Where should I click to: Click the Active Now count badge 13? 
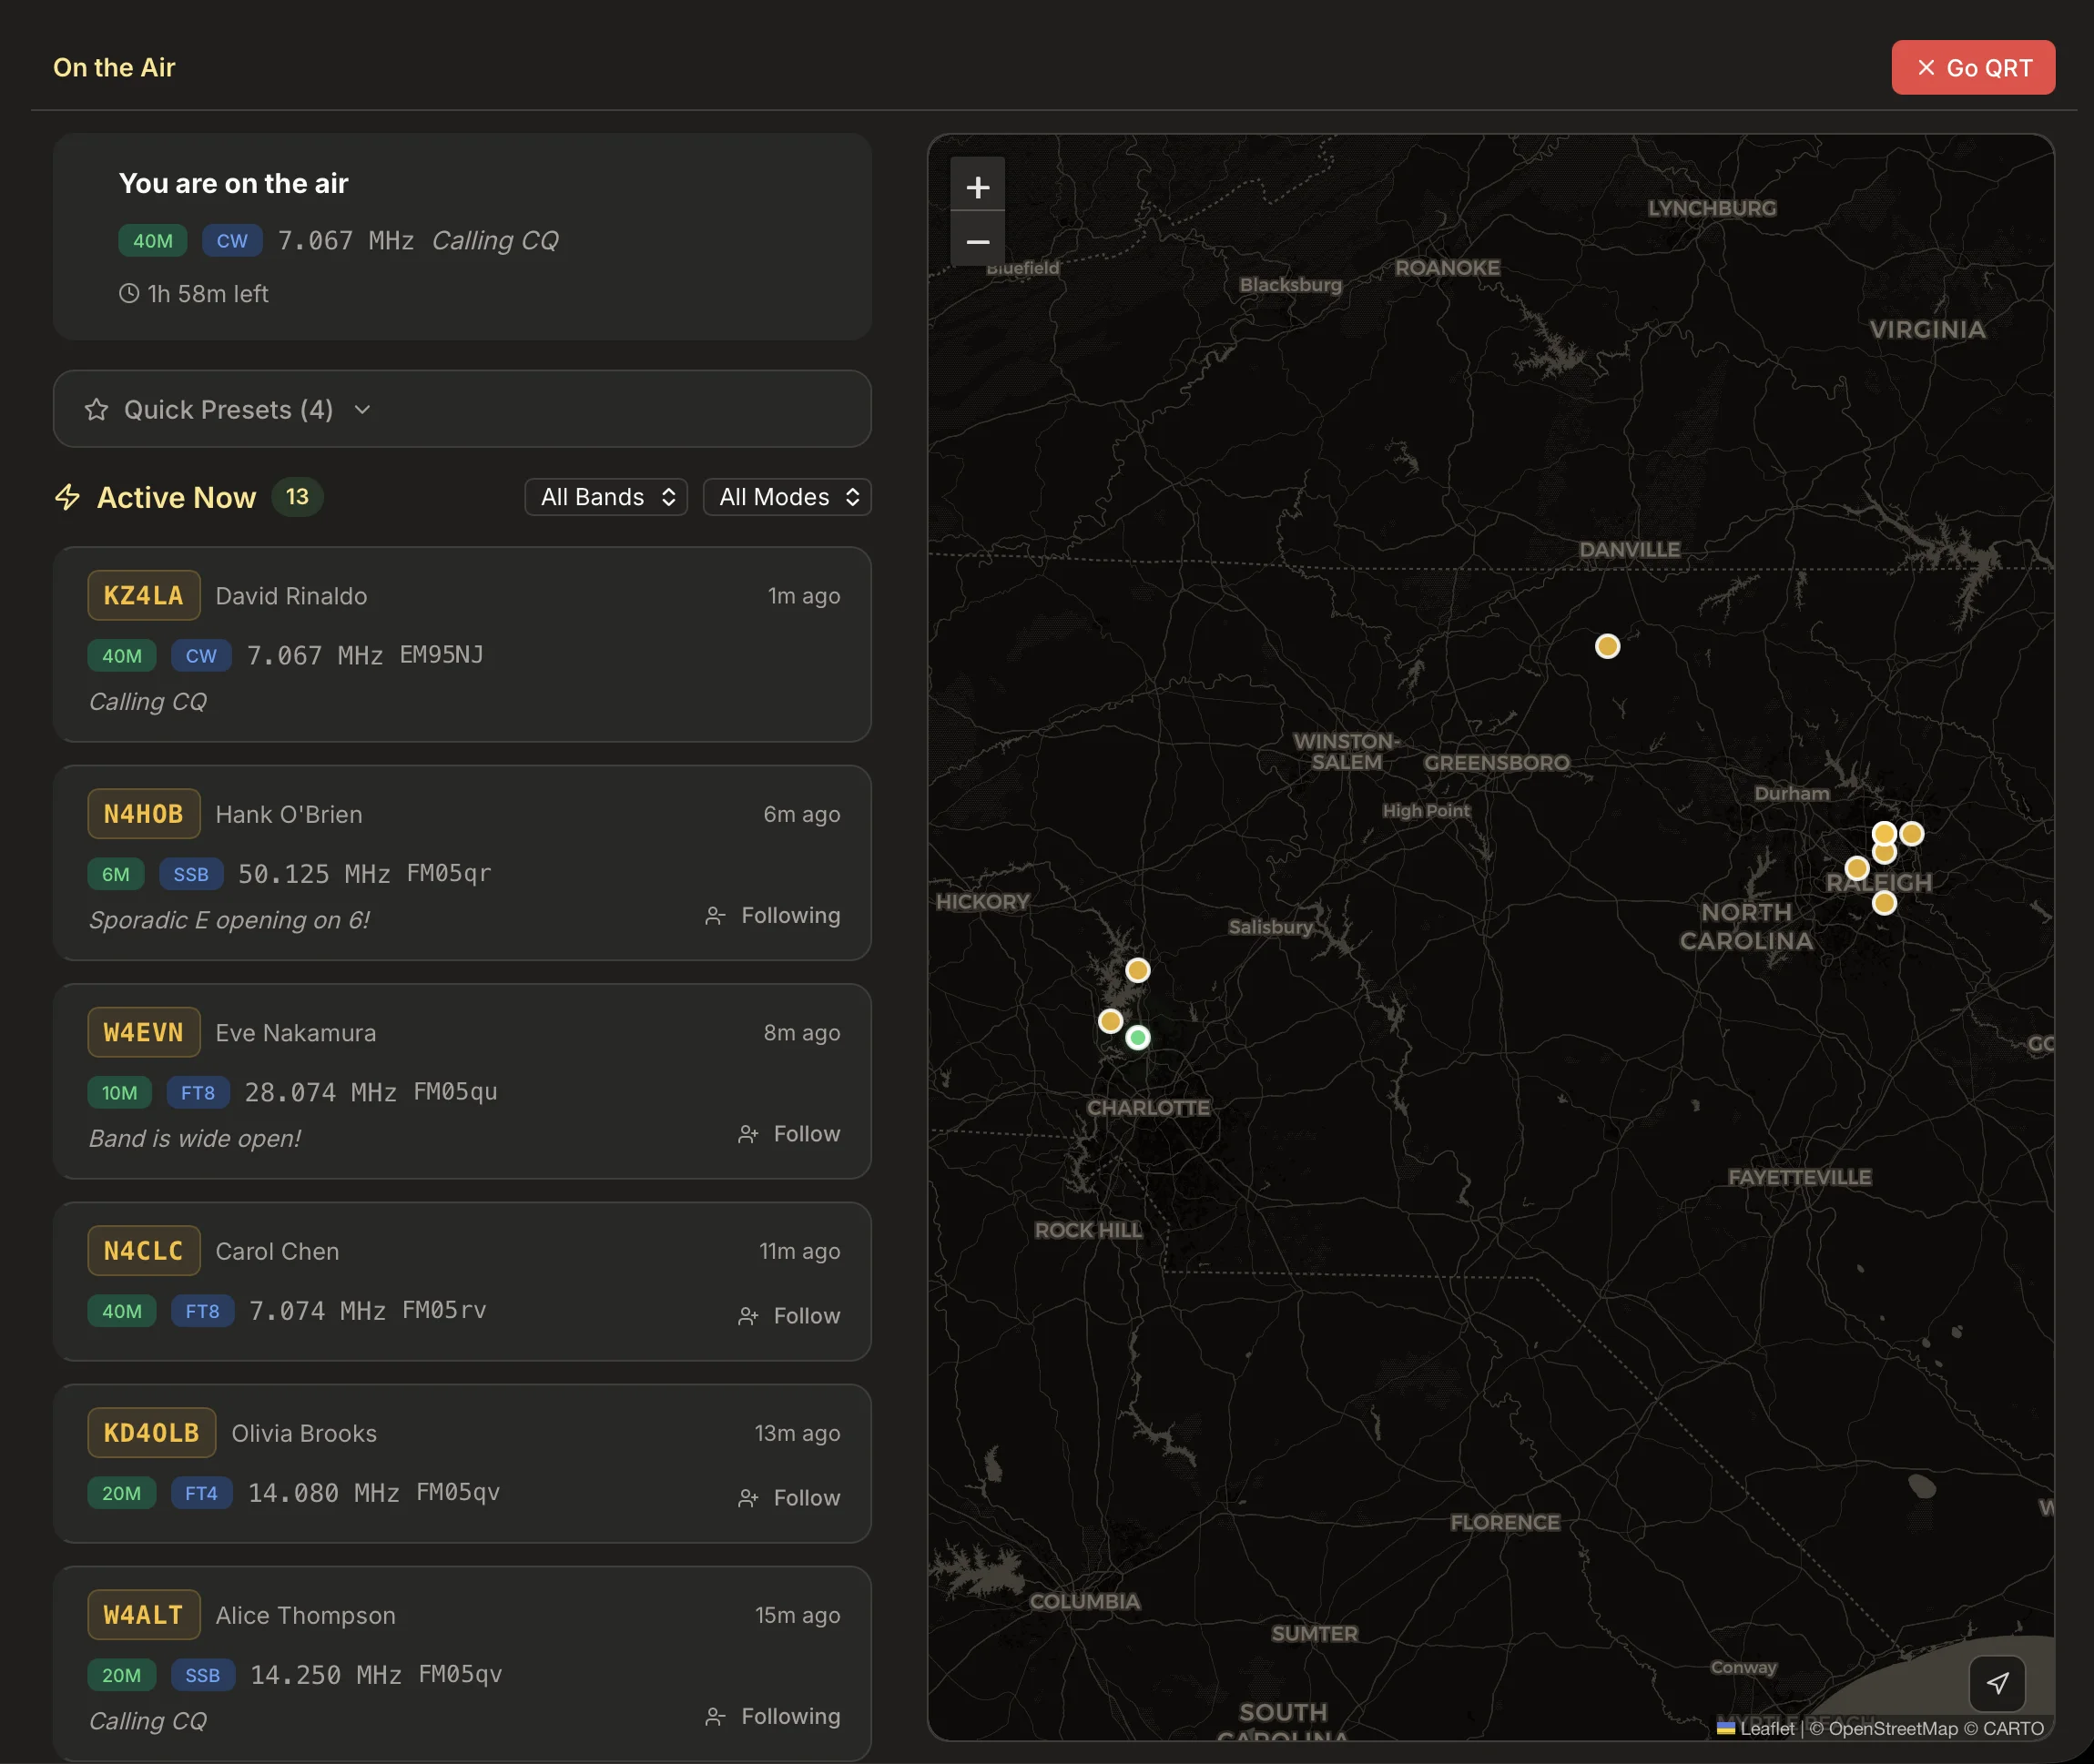point(297,496)
